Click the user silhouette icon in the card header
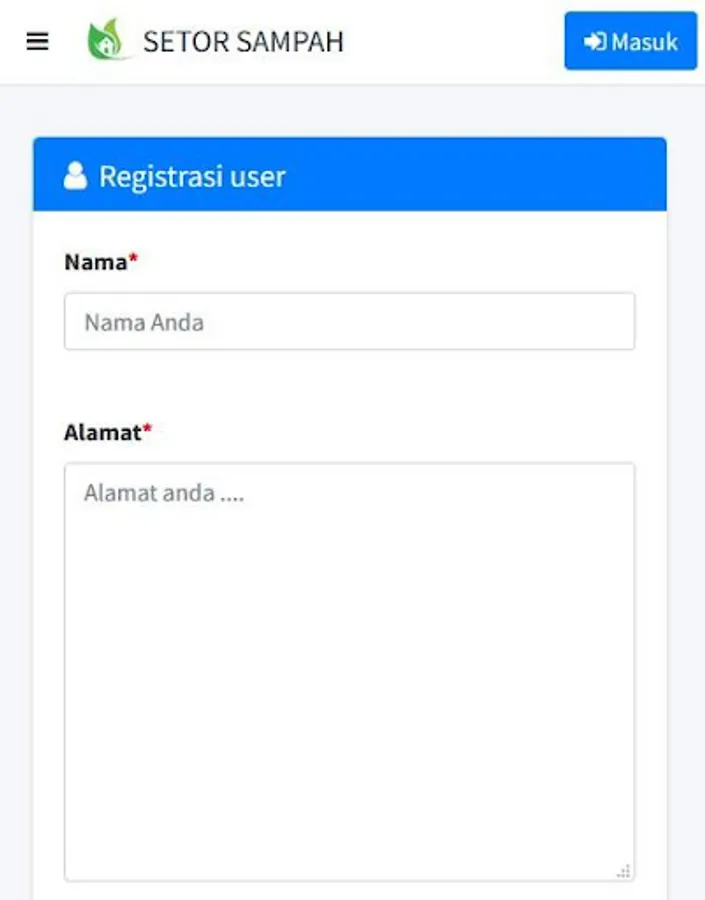The height and width of the screenshot is (900, 705). pos(75,176)
